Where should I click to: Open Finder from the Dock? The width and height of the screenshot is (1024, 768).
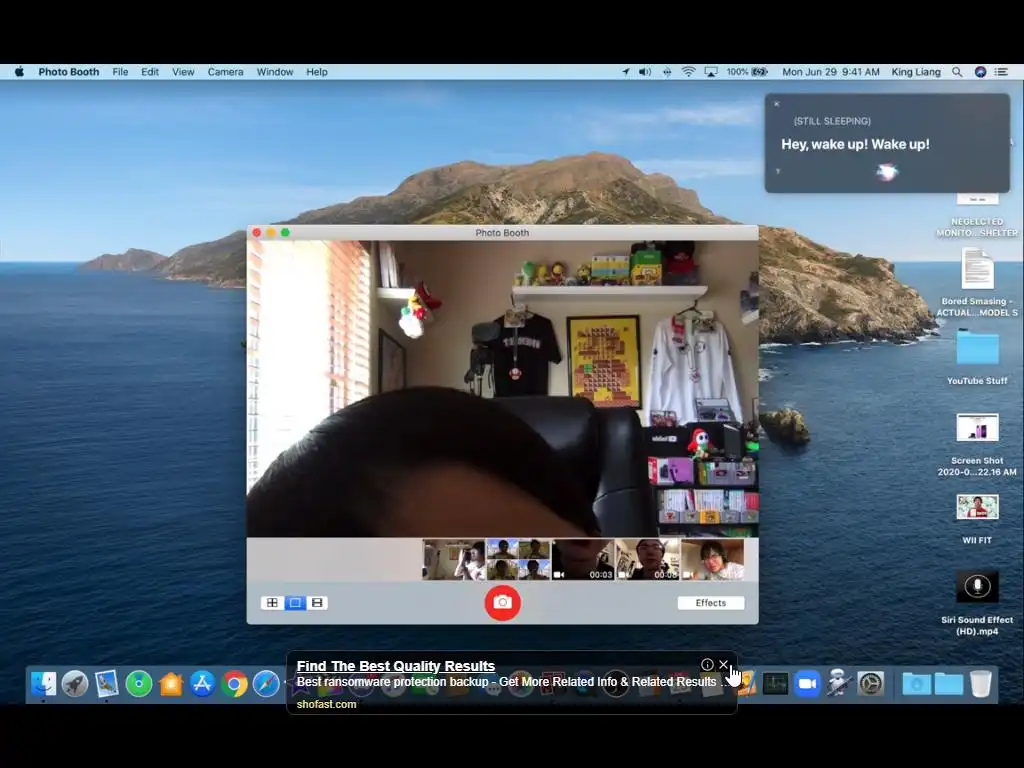[43, 684]
